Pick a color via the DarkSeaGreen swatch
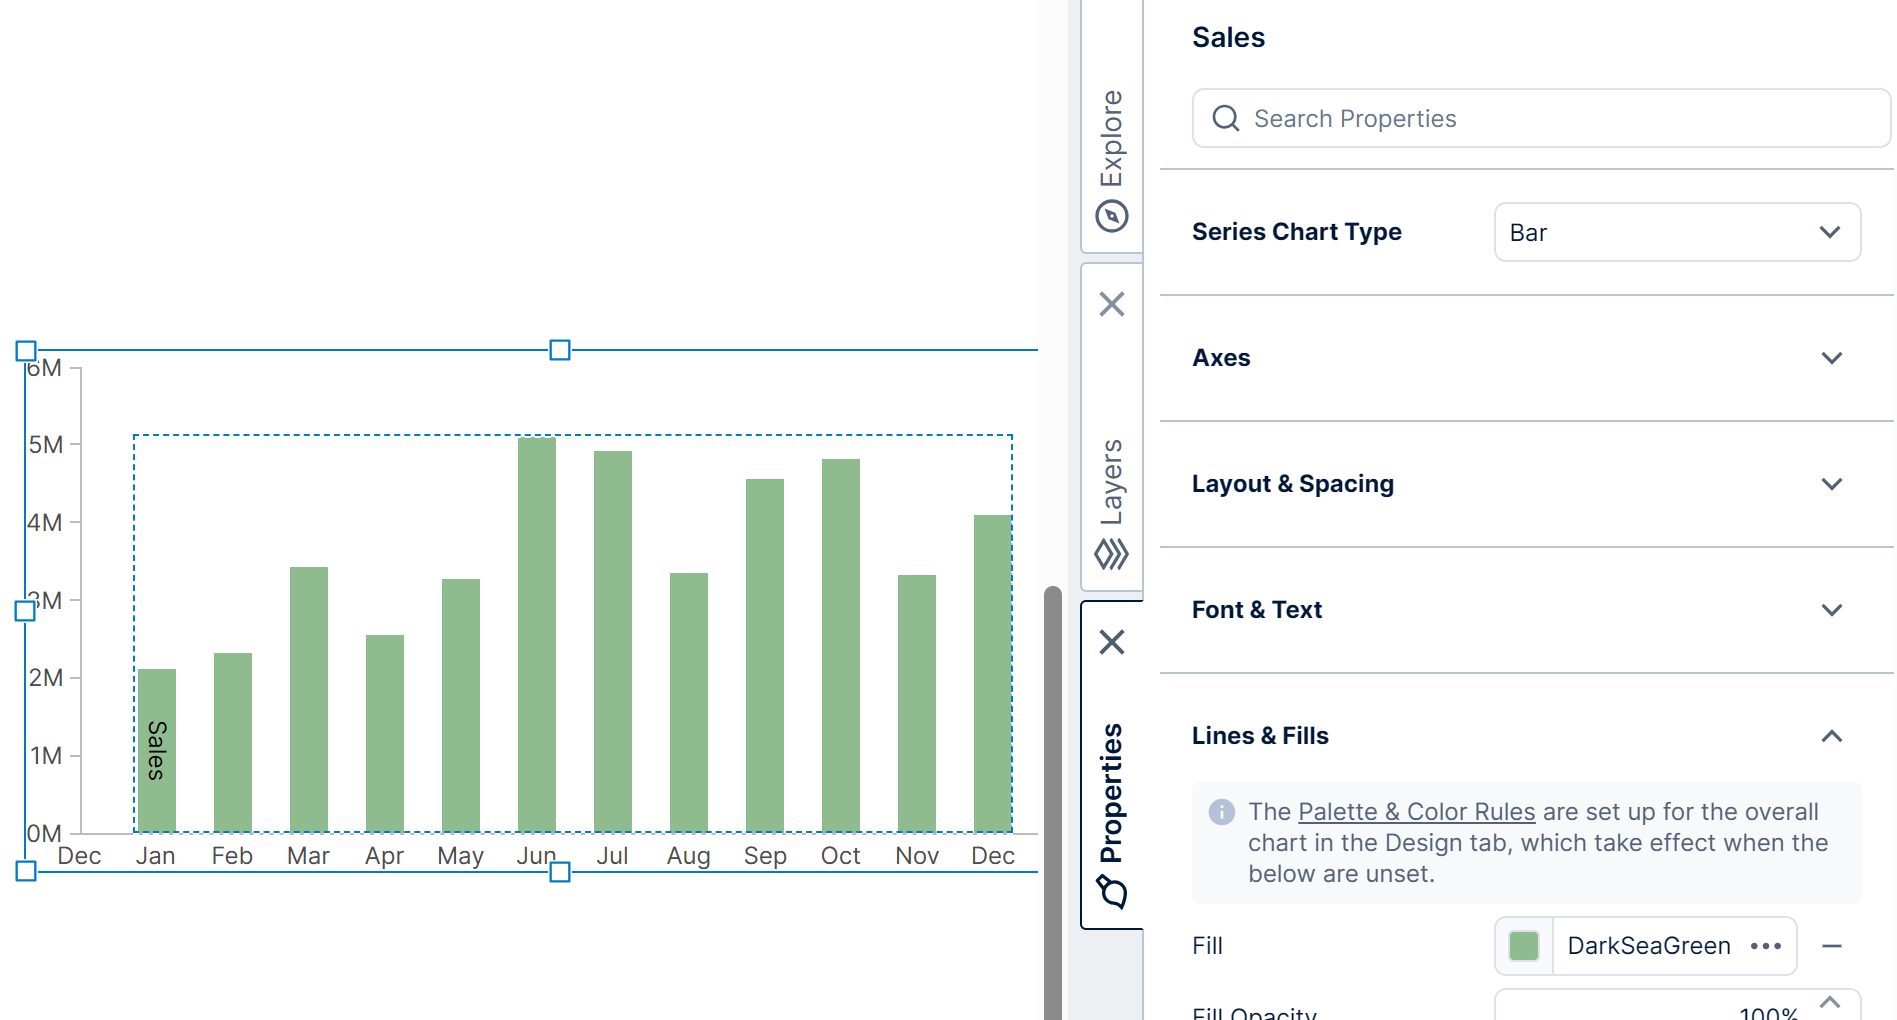 pos(1523,946)
